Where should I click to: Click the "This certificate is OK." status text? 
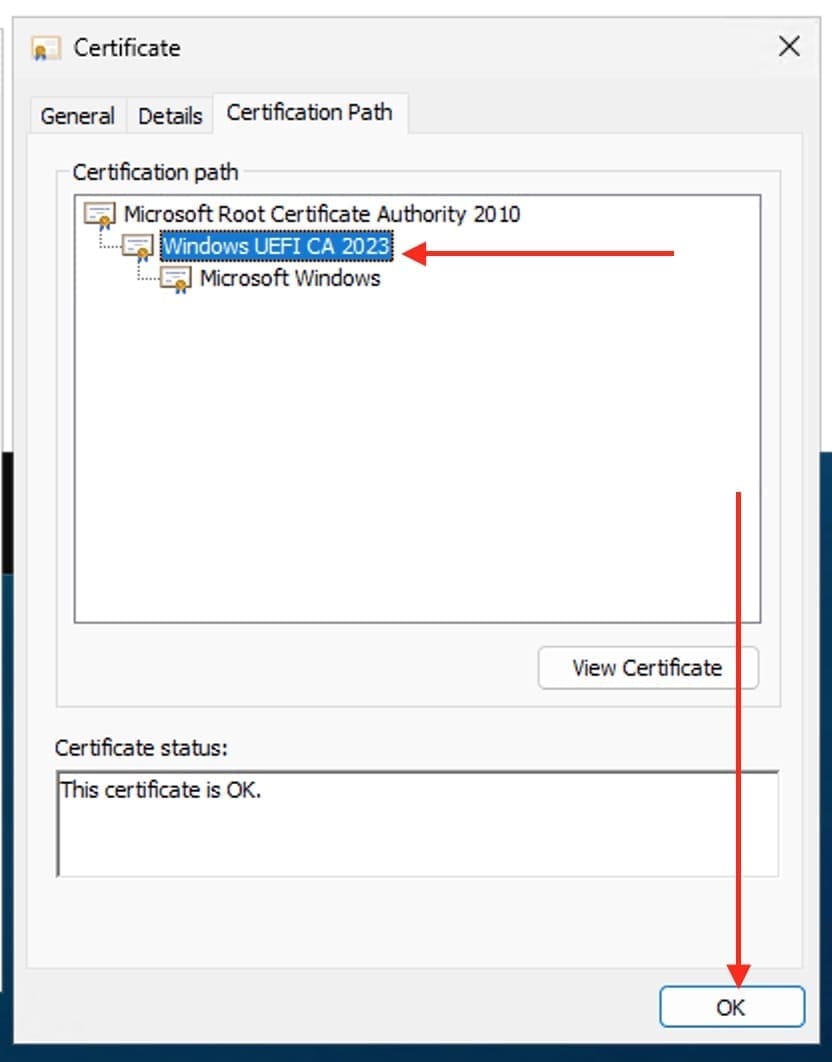pyautogui.click(x=161, y=790)
